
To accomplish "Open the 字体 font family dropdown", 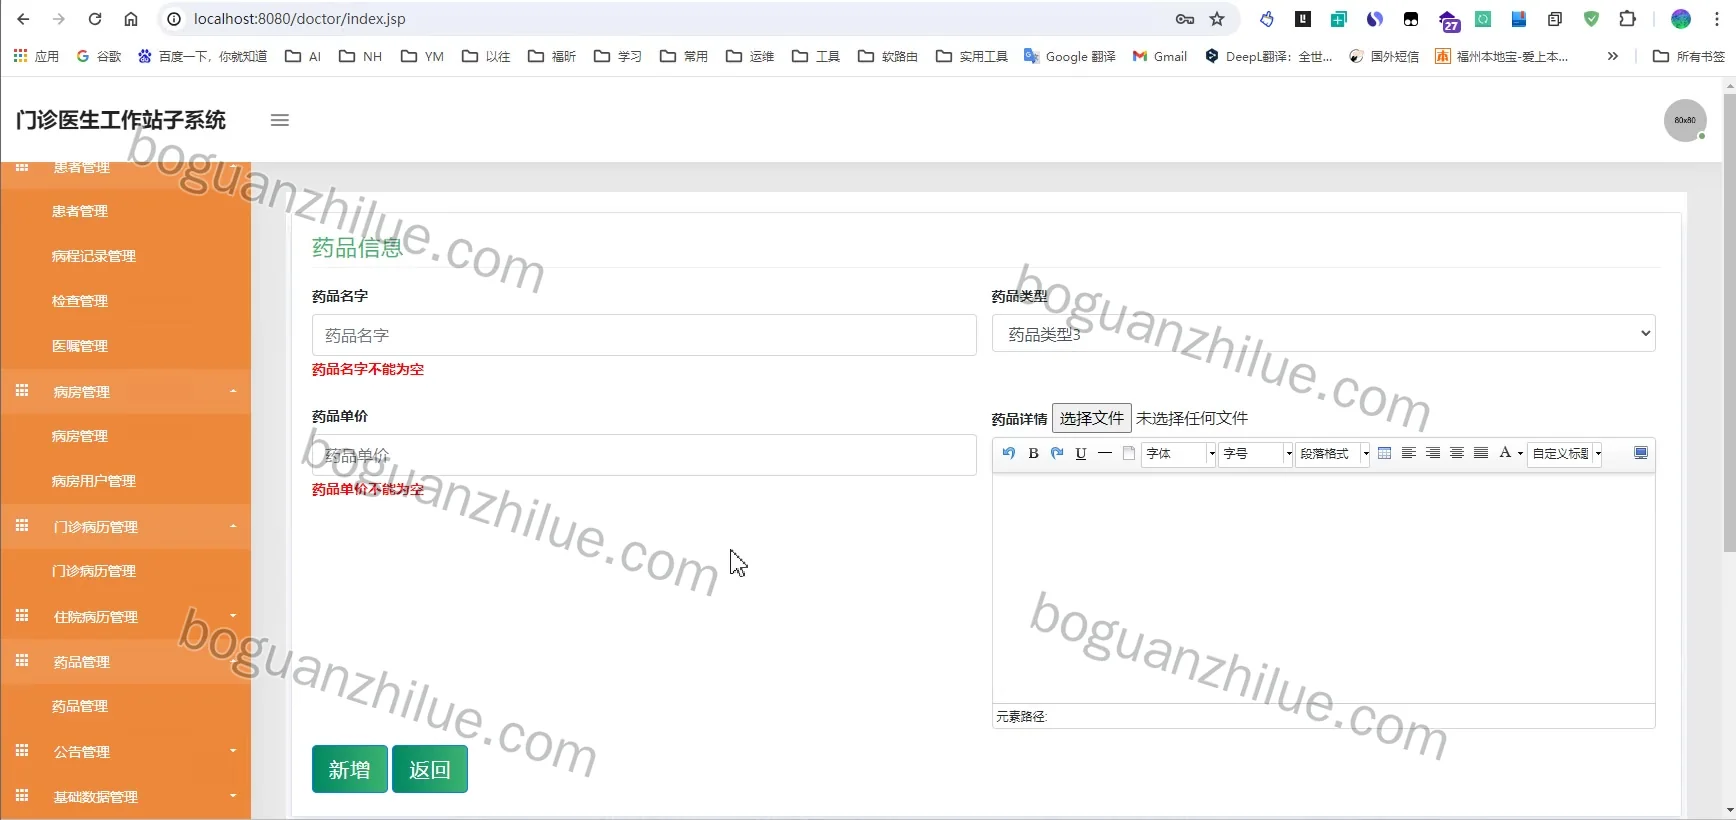I will pyautogui.click(x=1179, y=454).
